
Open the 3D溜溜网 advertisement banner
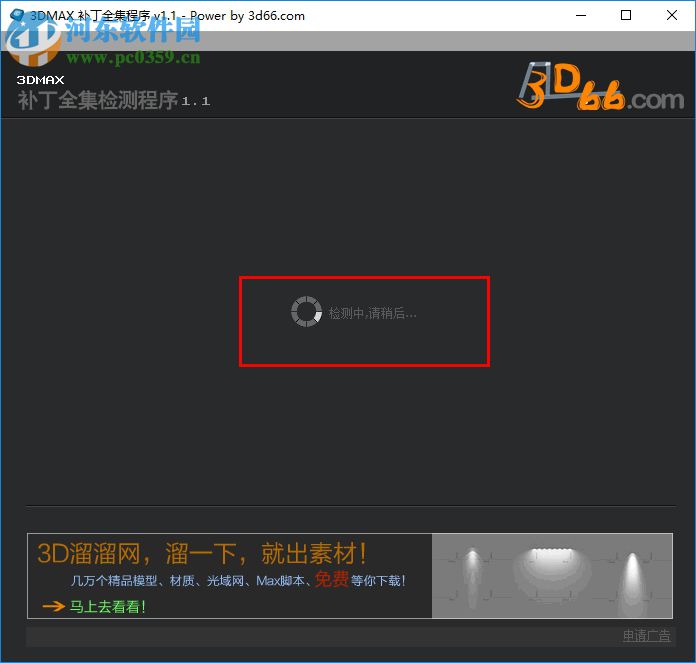350,576
